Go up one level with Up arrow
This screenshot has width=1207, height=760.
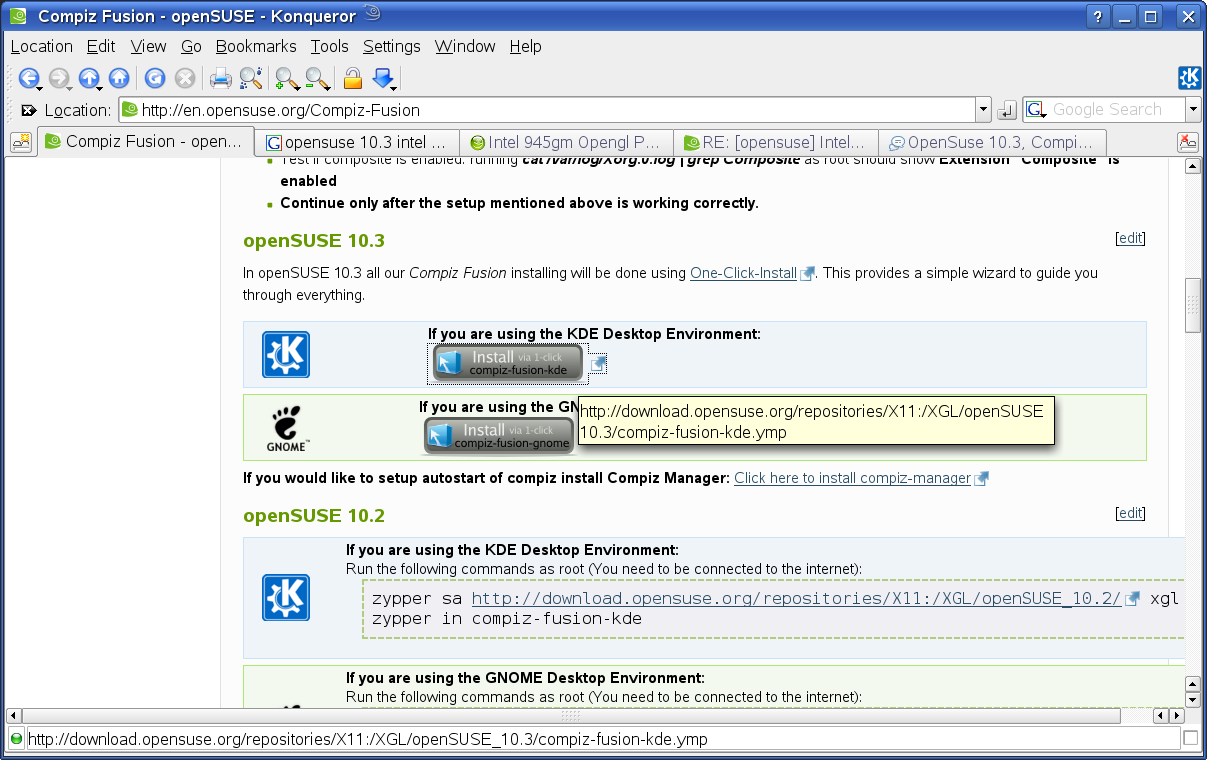pos(89,78)
